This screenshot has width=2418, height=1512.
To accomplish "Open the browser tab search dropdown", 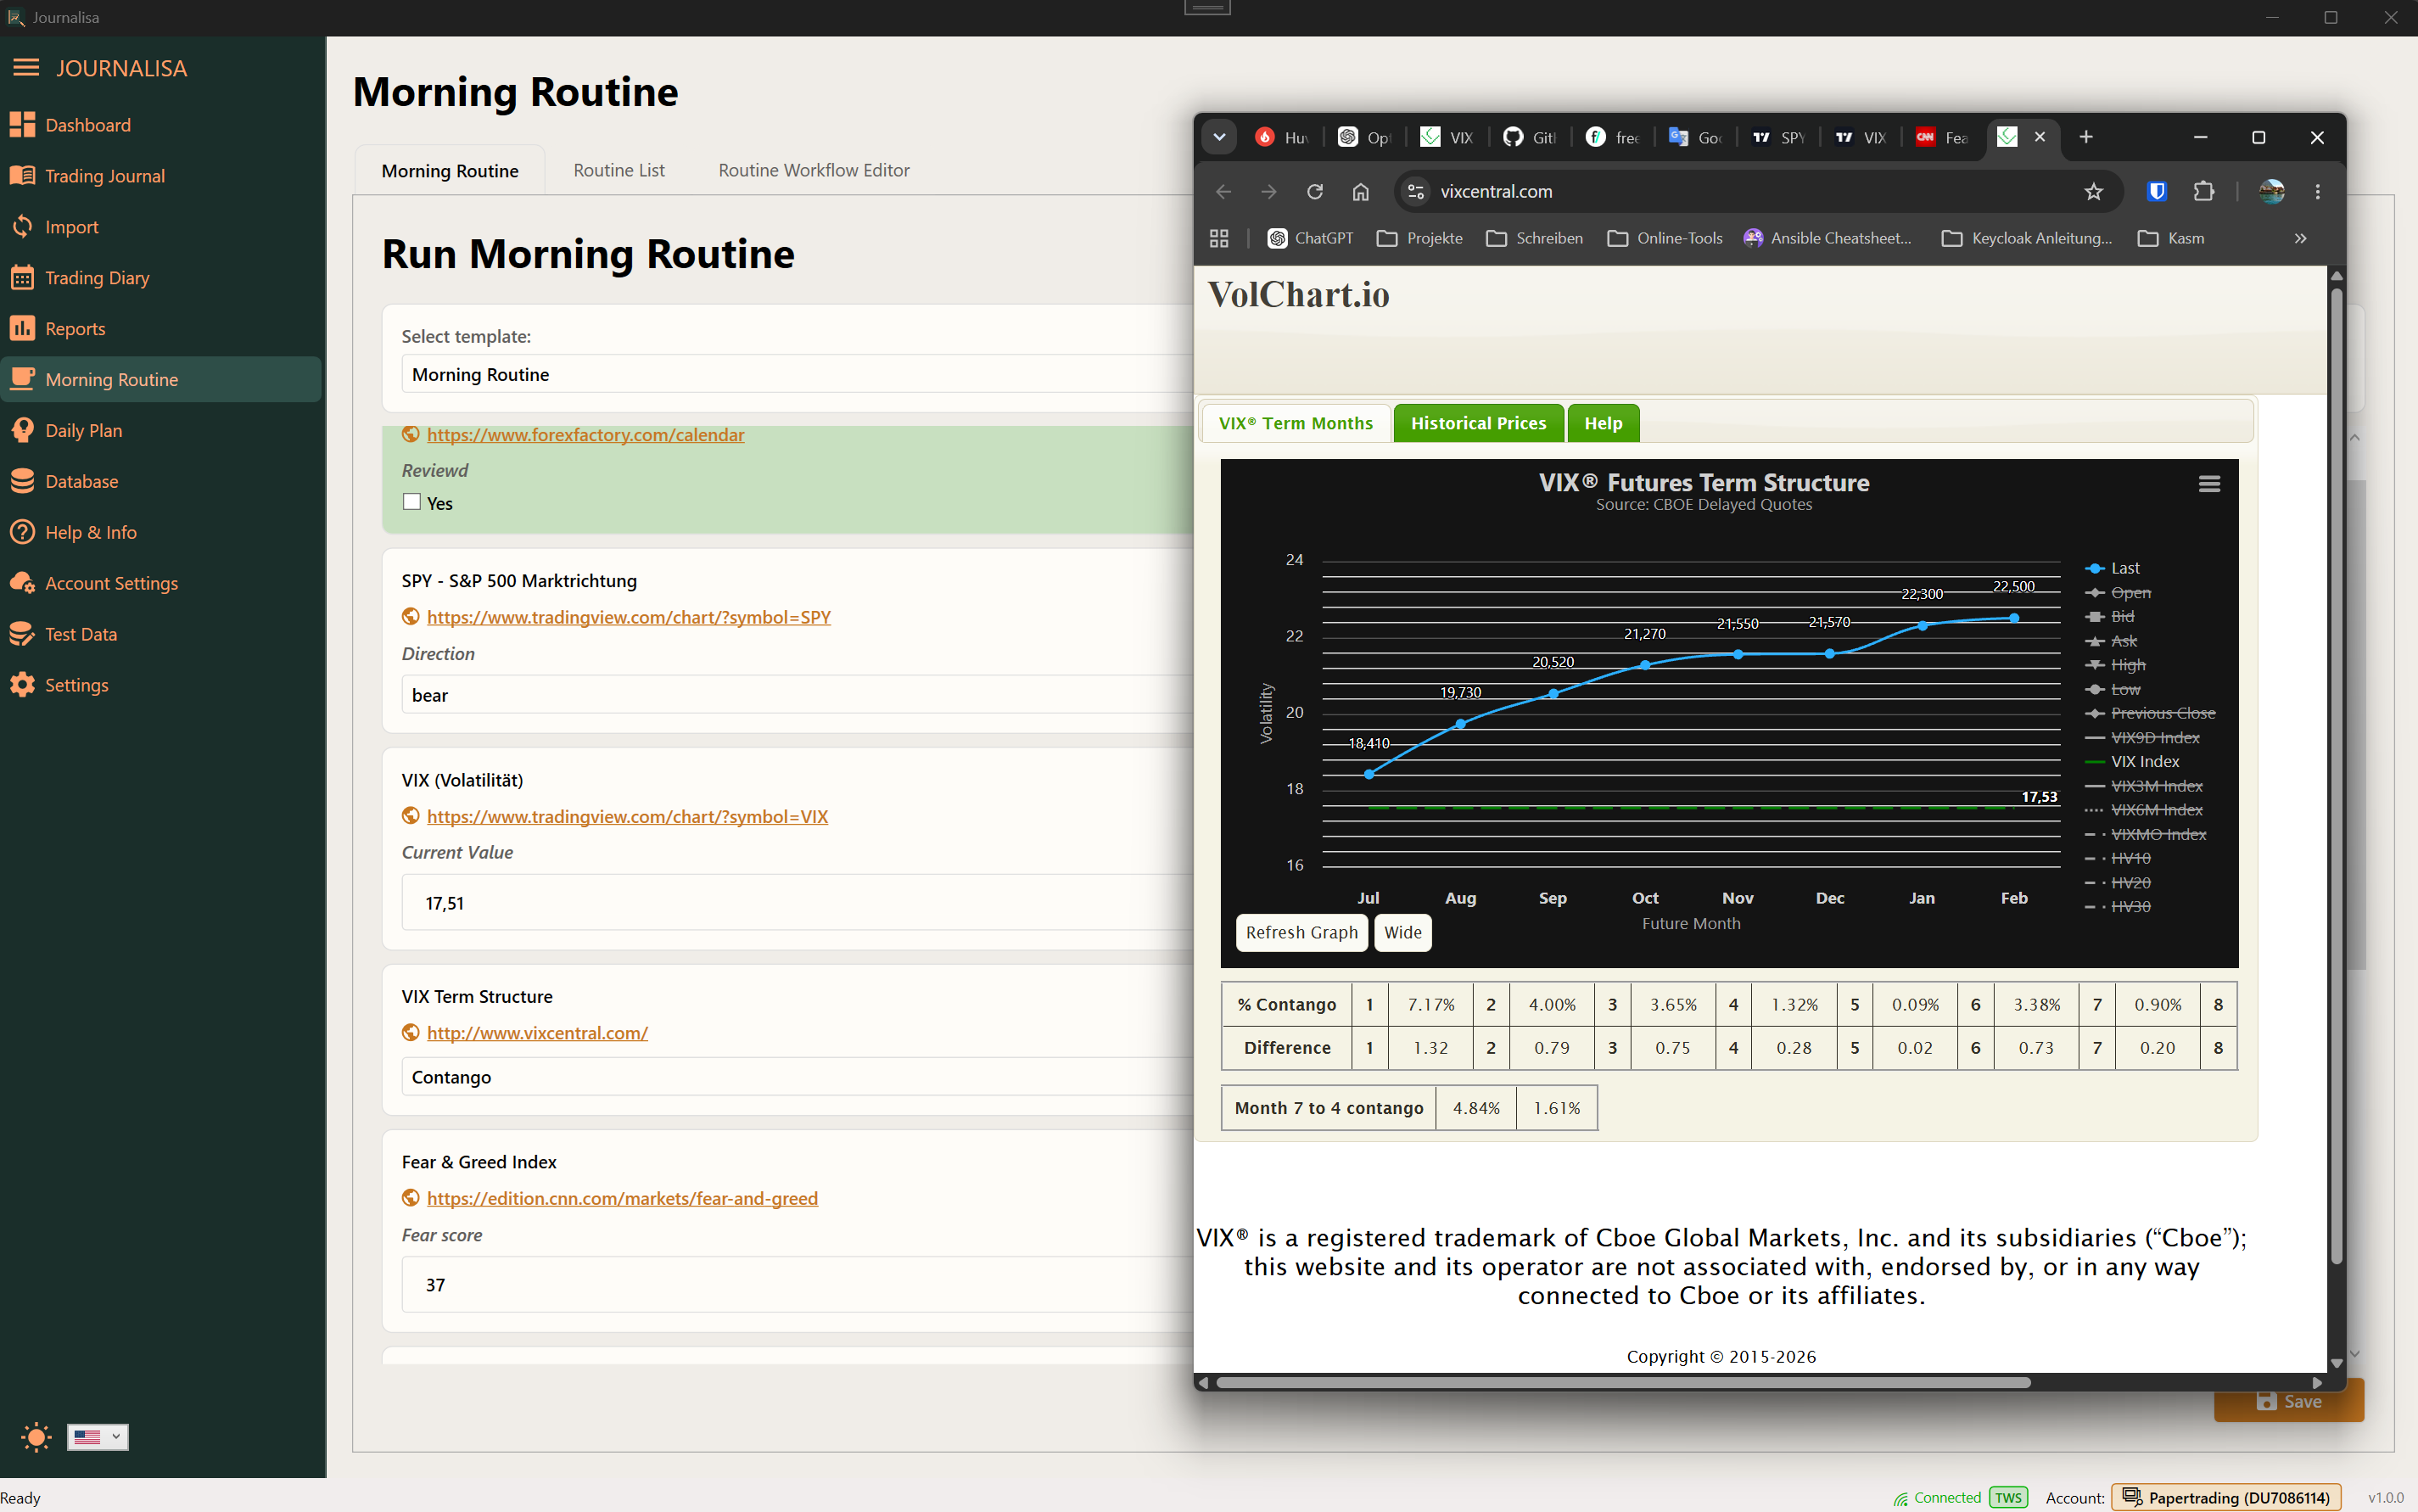I will tap(1219, 137).
